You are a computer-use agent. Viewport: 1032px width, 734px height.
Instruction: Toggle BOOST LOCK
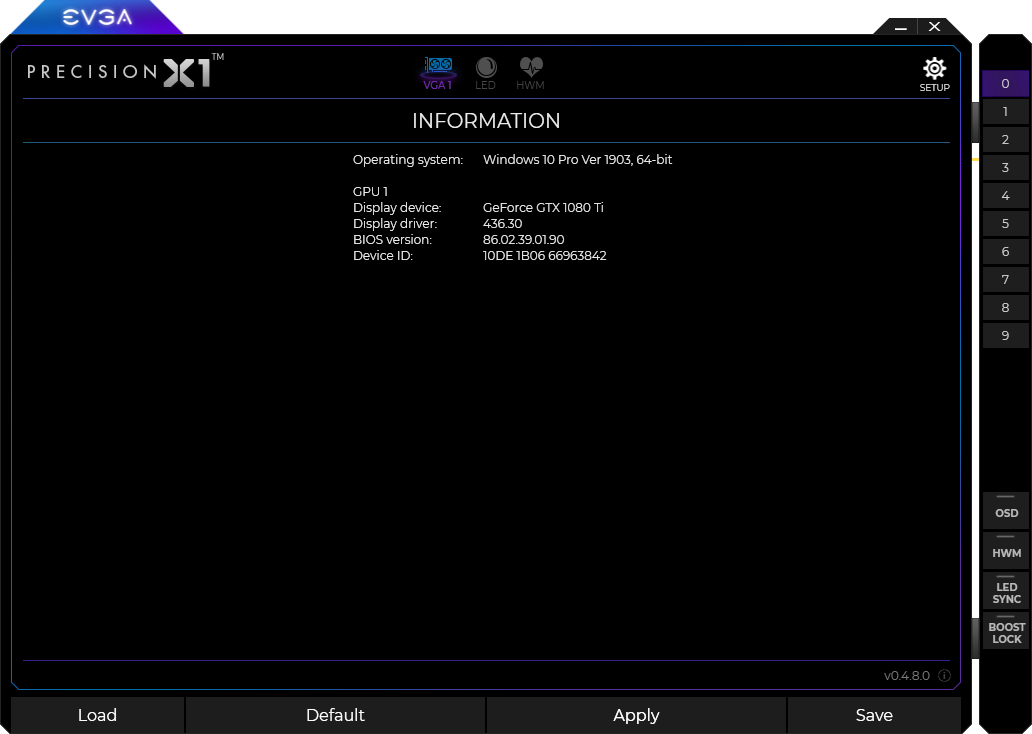1006,631
